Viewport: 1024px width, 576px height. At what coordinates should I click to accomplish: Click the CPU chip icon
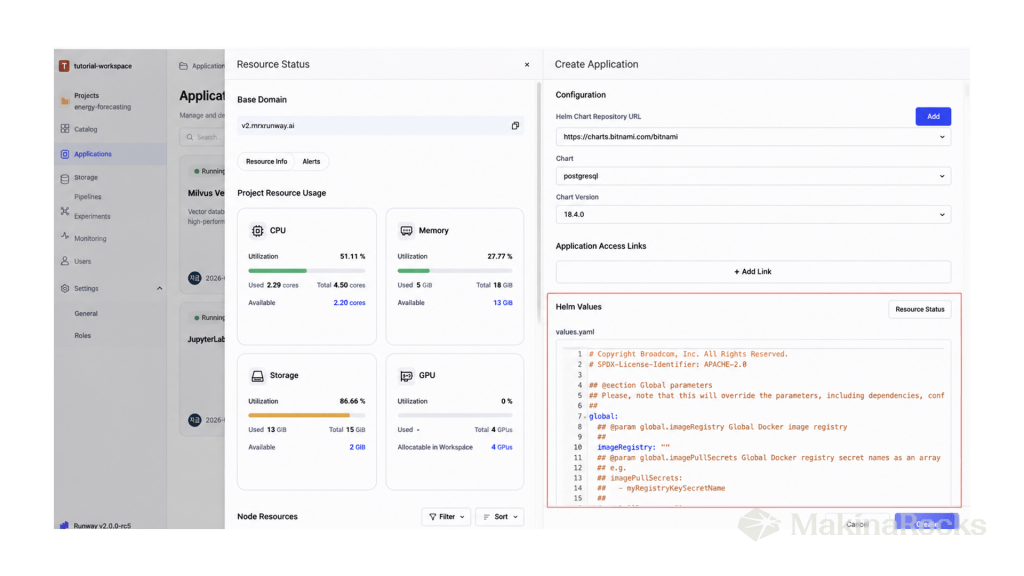257,231
